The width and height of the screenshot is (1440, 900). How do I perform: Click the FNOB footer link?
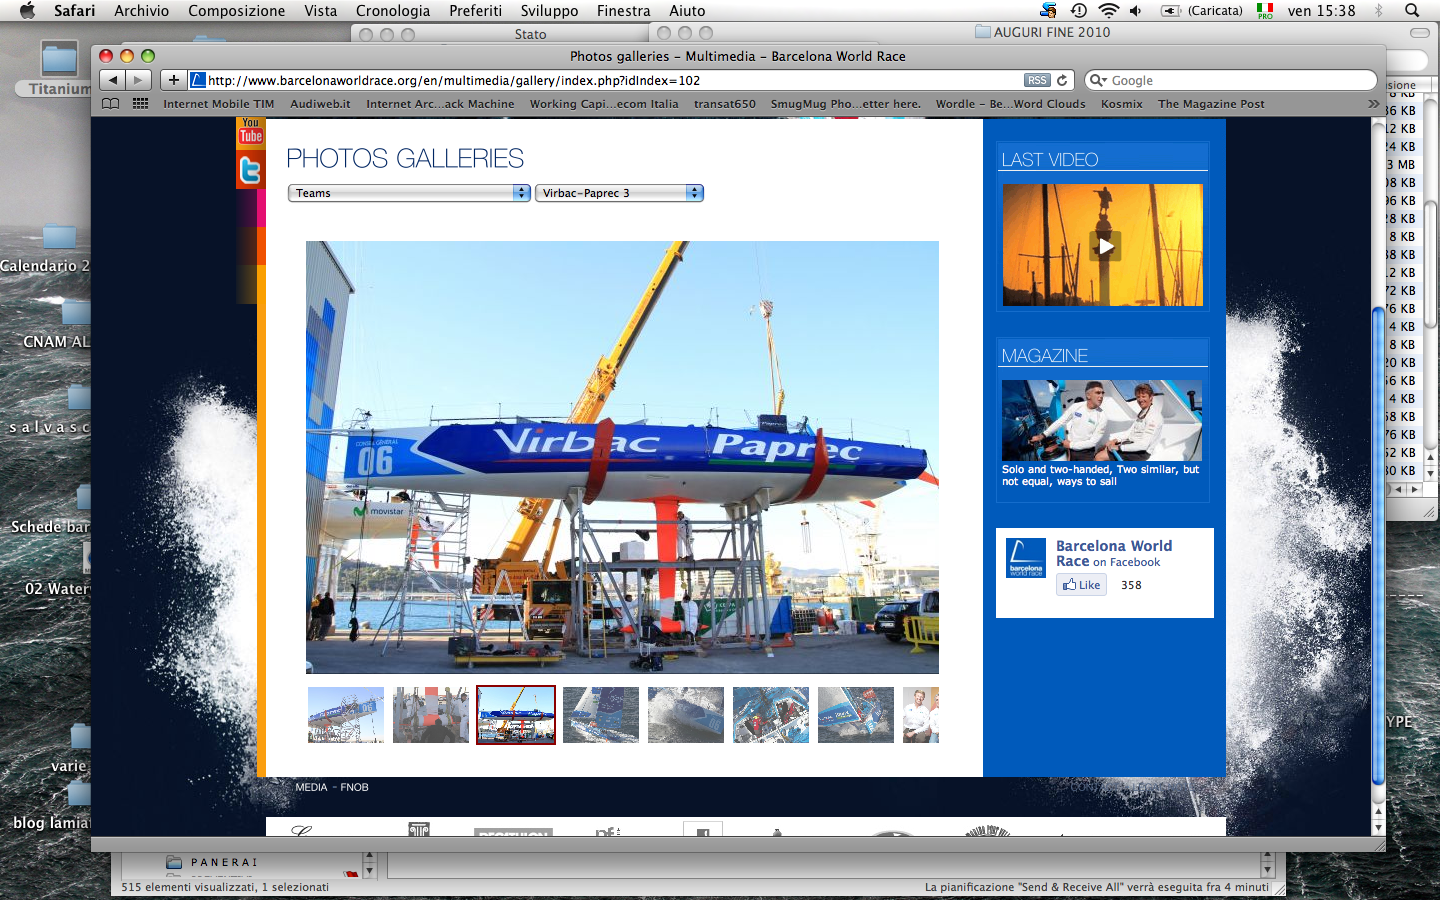[x=354, y=787]
